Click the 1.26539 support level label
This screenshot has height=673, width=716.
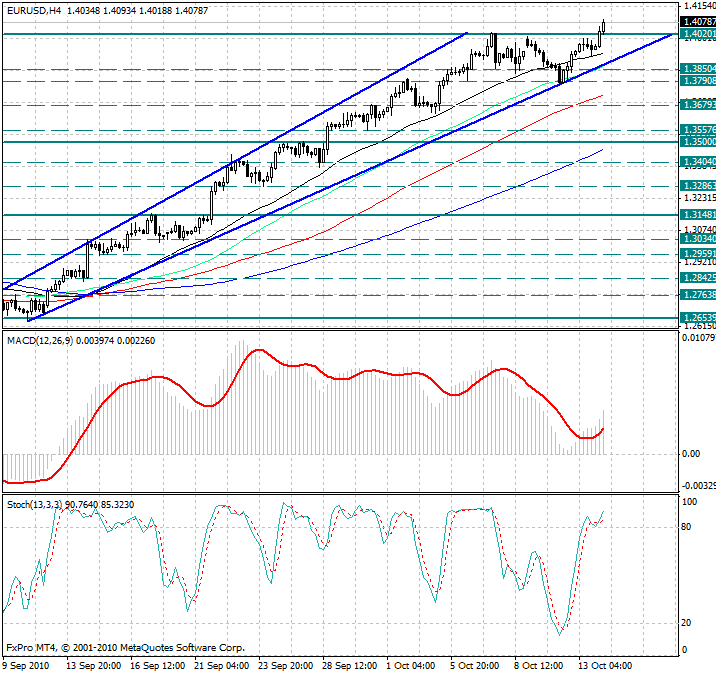pos(698,317)
